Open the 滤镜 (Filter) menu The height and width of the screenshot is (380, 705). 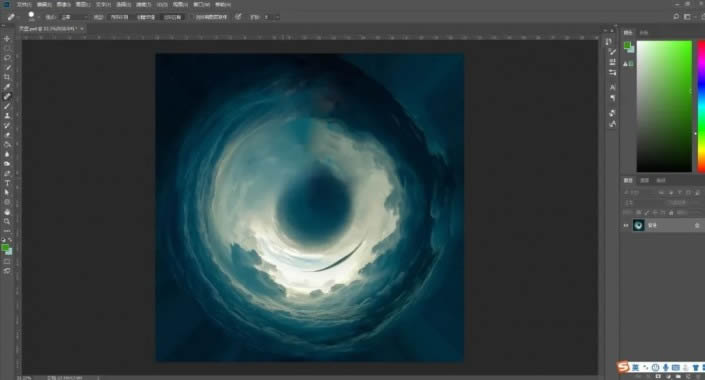(144, 4)
